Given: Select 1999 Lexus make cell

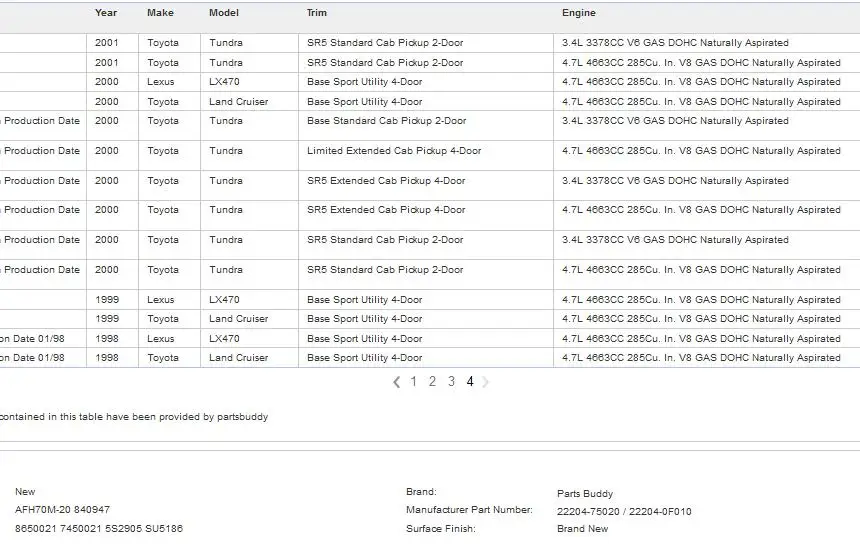Looking at the screenshot, I should (161, 300).
